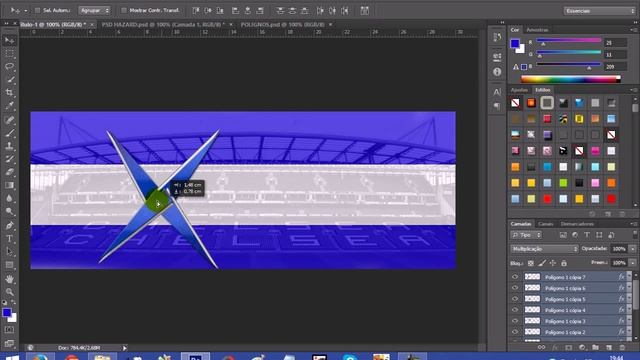
Task: Close the POLIGNOS.psd document tab
Action: [x=330, y=24]
